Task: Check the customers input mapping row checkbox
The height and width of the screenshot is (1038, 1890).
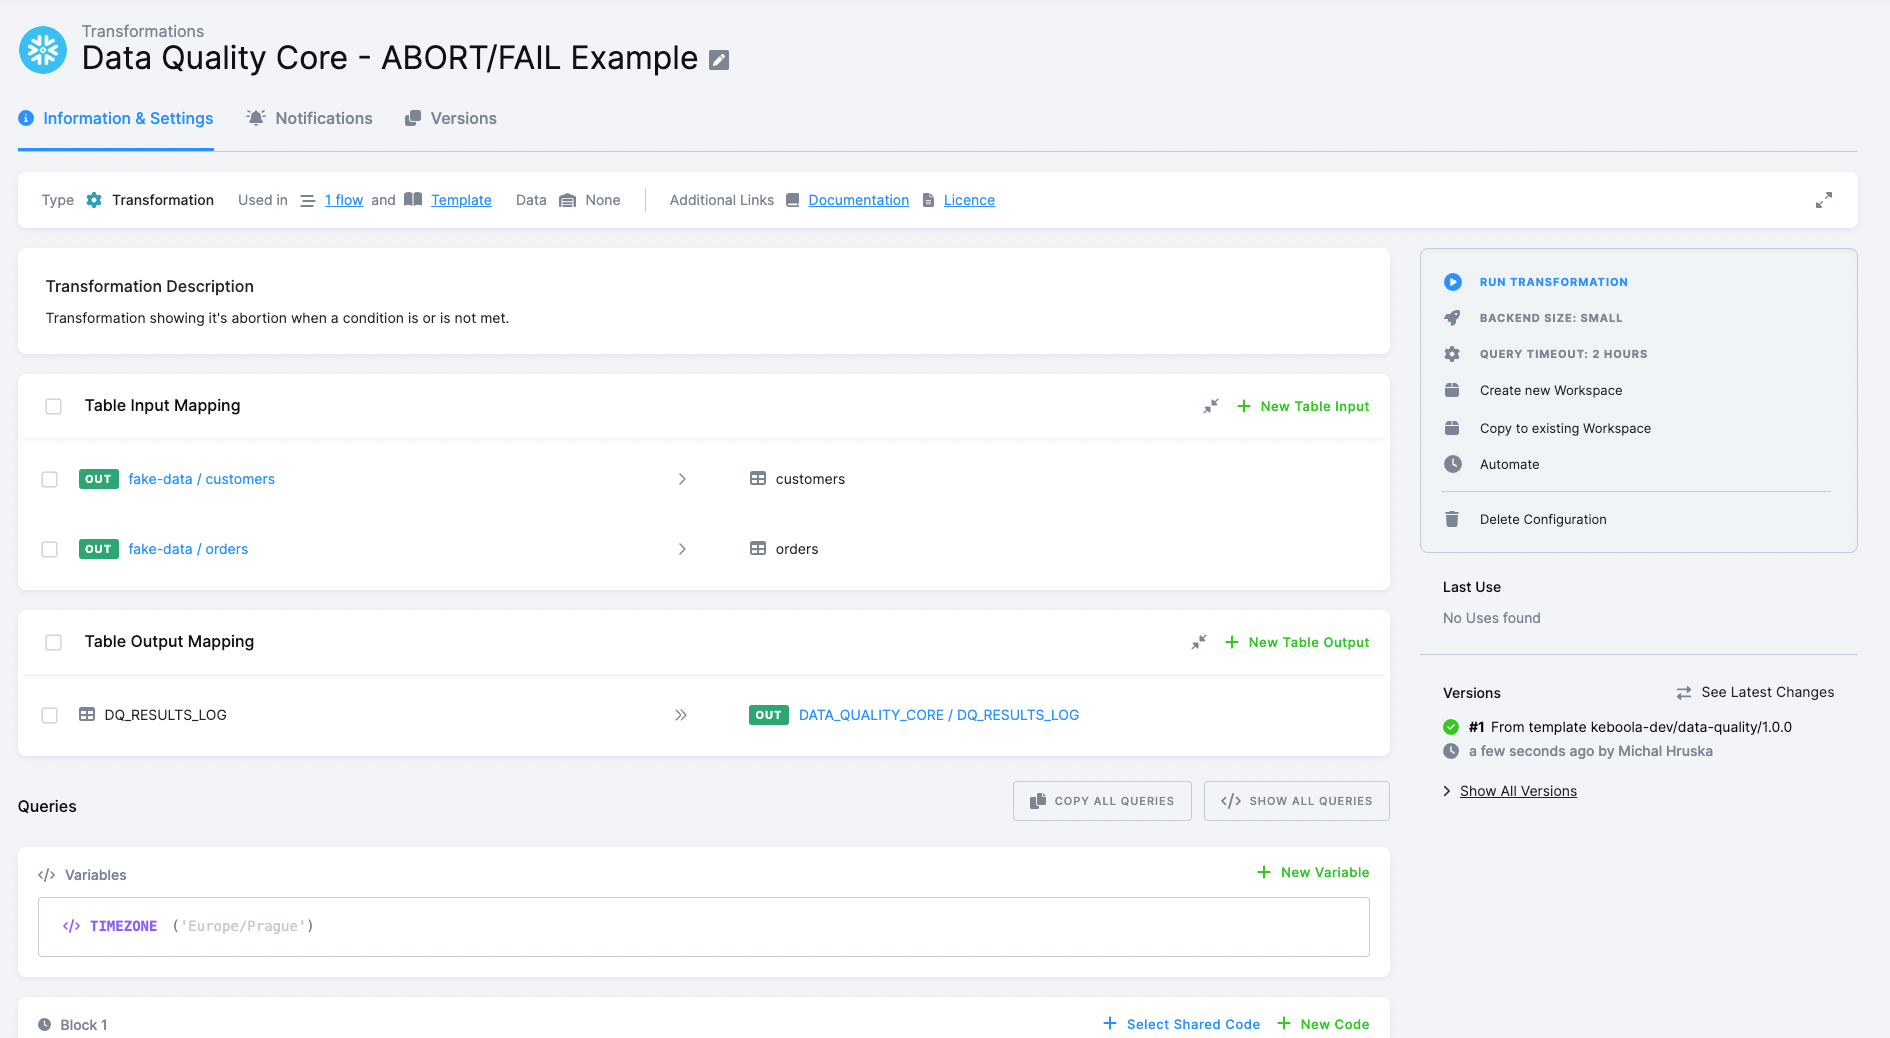Action: 50,479
